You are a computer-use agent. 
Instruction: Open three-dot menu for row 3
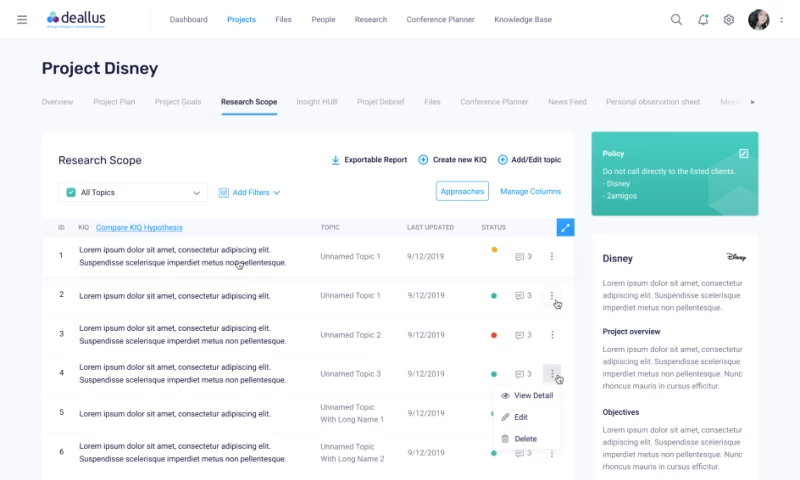[552, 334]
